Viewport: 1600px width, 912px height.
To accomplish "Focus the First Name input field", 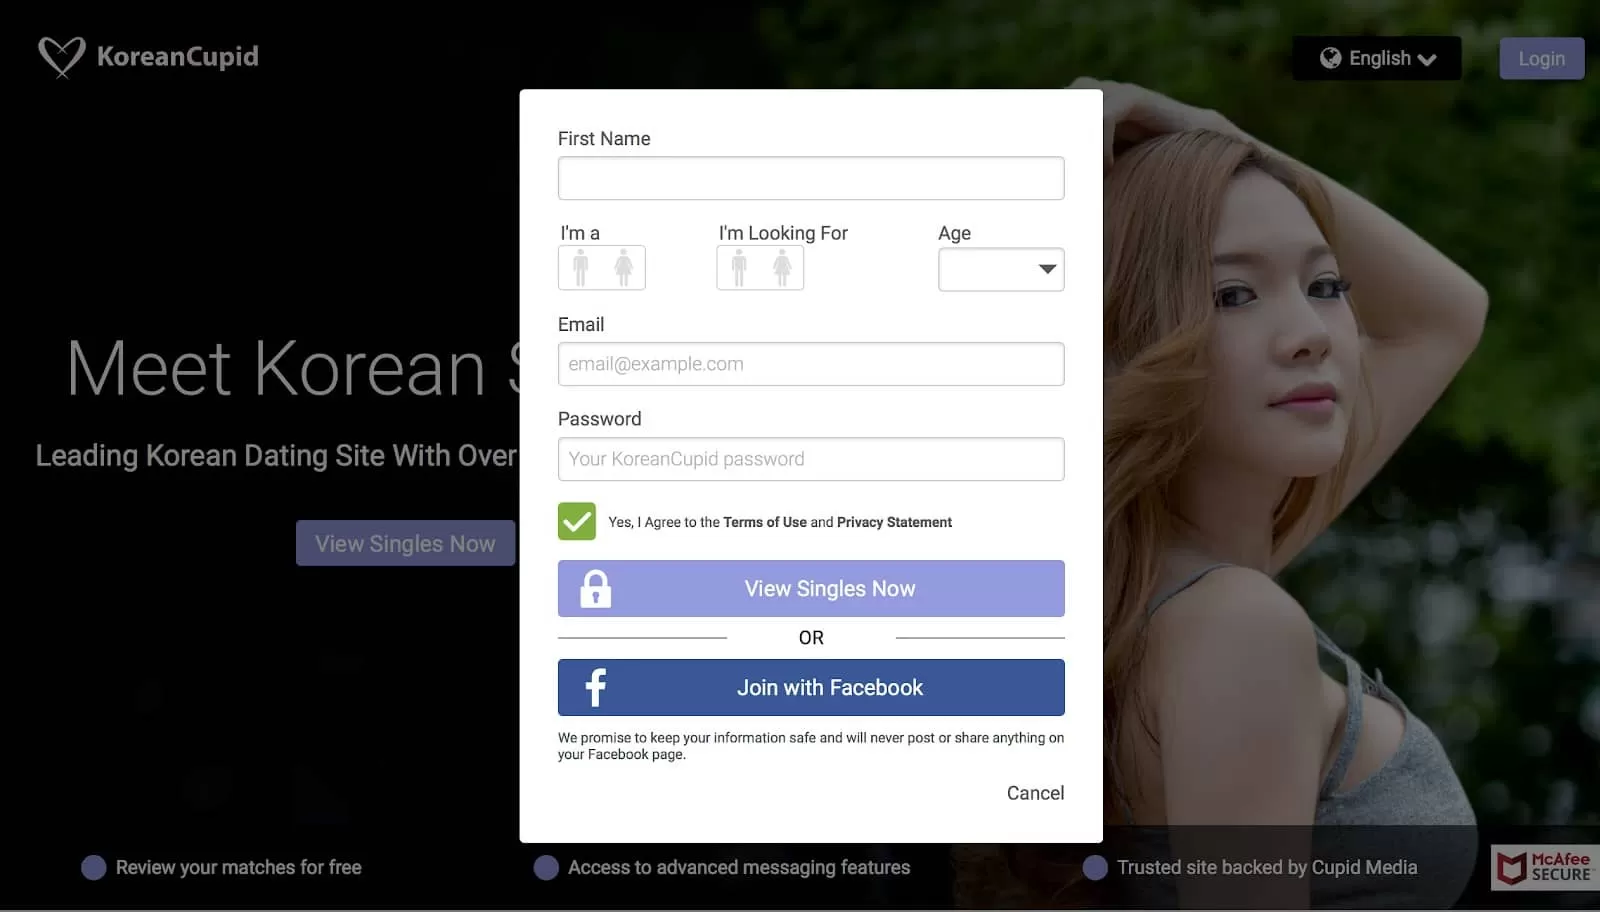I will (811, 179).
